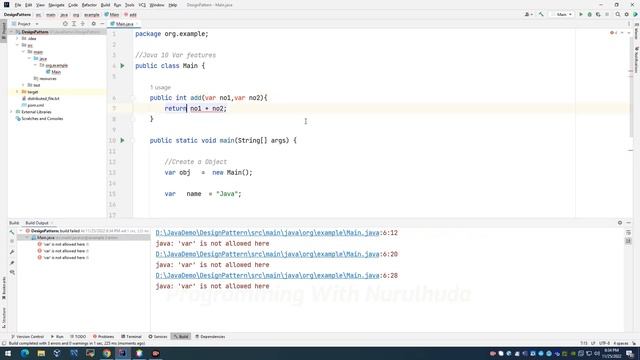Collapse all in Project panel toolbar
This screenshot has height=360, width=640.
[x=83, y=24]
